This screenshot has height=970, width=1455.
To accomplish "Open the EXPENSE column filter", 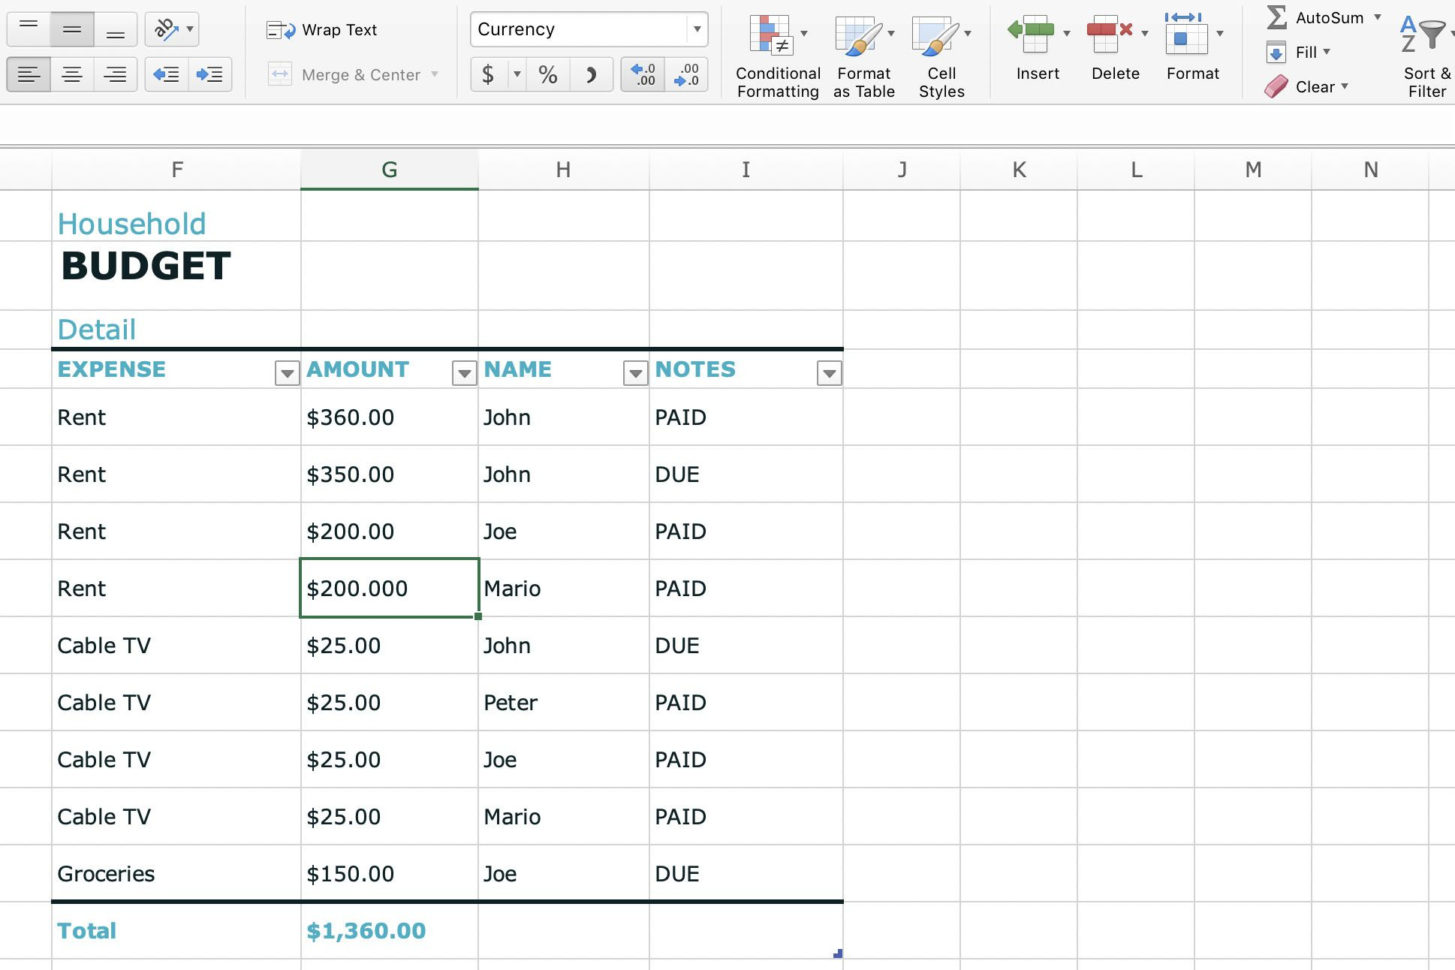I will click(286, 372).
